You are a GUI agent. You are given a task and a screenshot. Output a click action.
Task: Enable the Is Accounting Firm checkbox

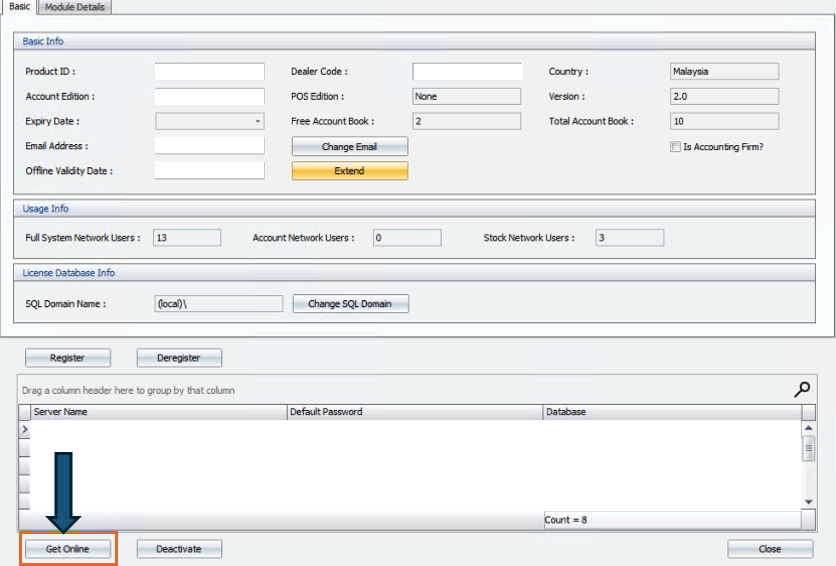(675, 147)
